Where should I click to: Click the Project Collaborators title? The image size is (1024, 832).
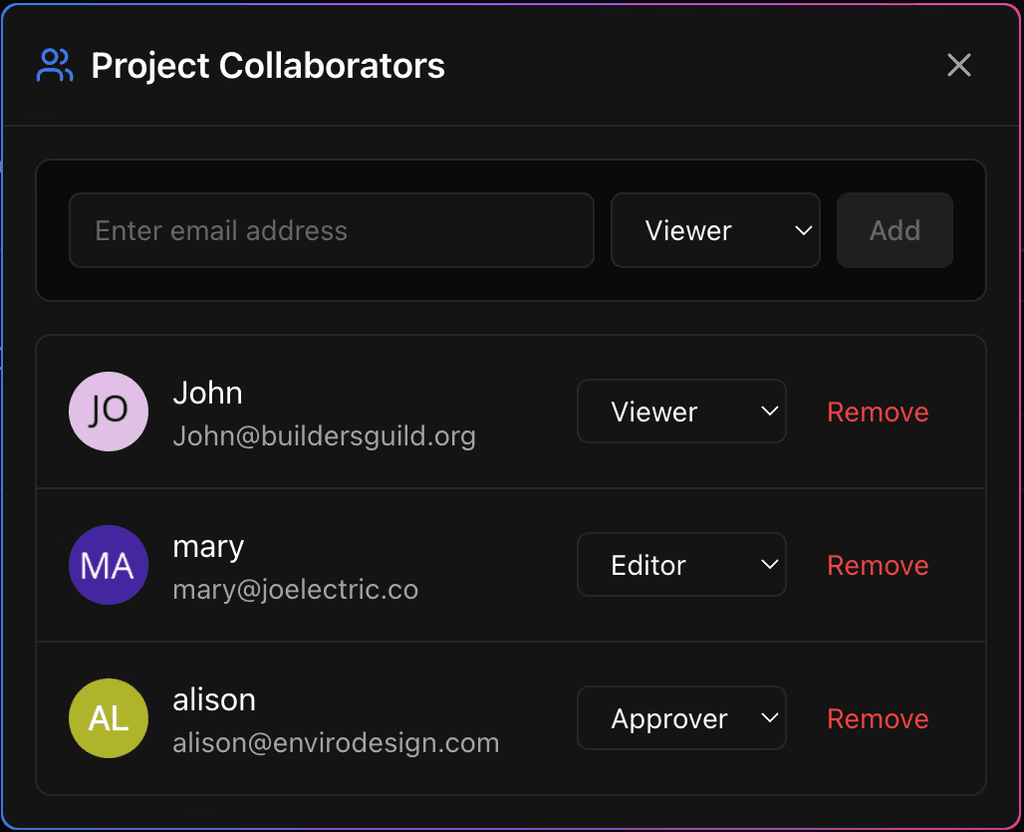pyautogui.click(x=268, y=65)
